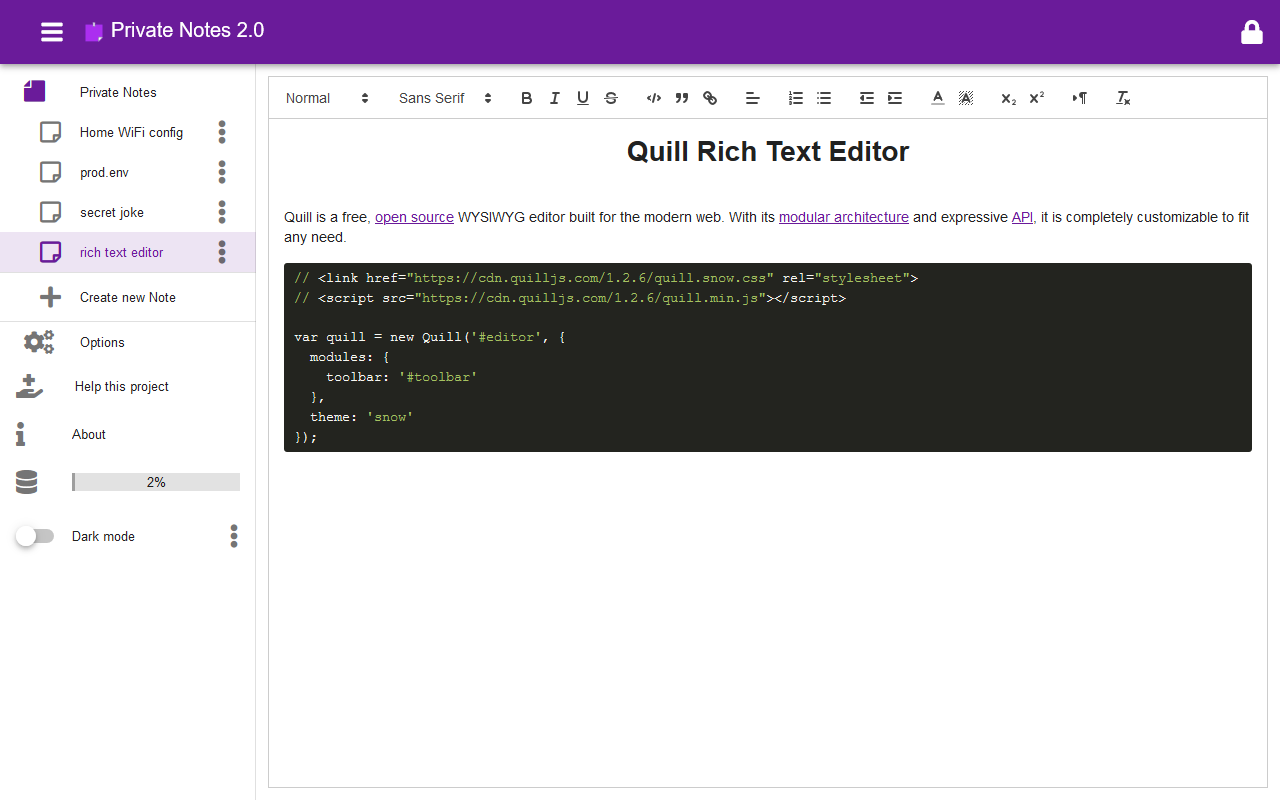Open the Dark mode options menu
Screen dimensions: 1280x800
point(234,536)
